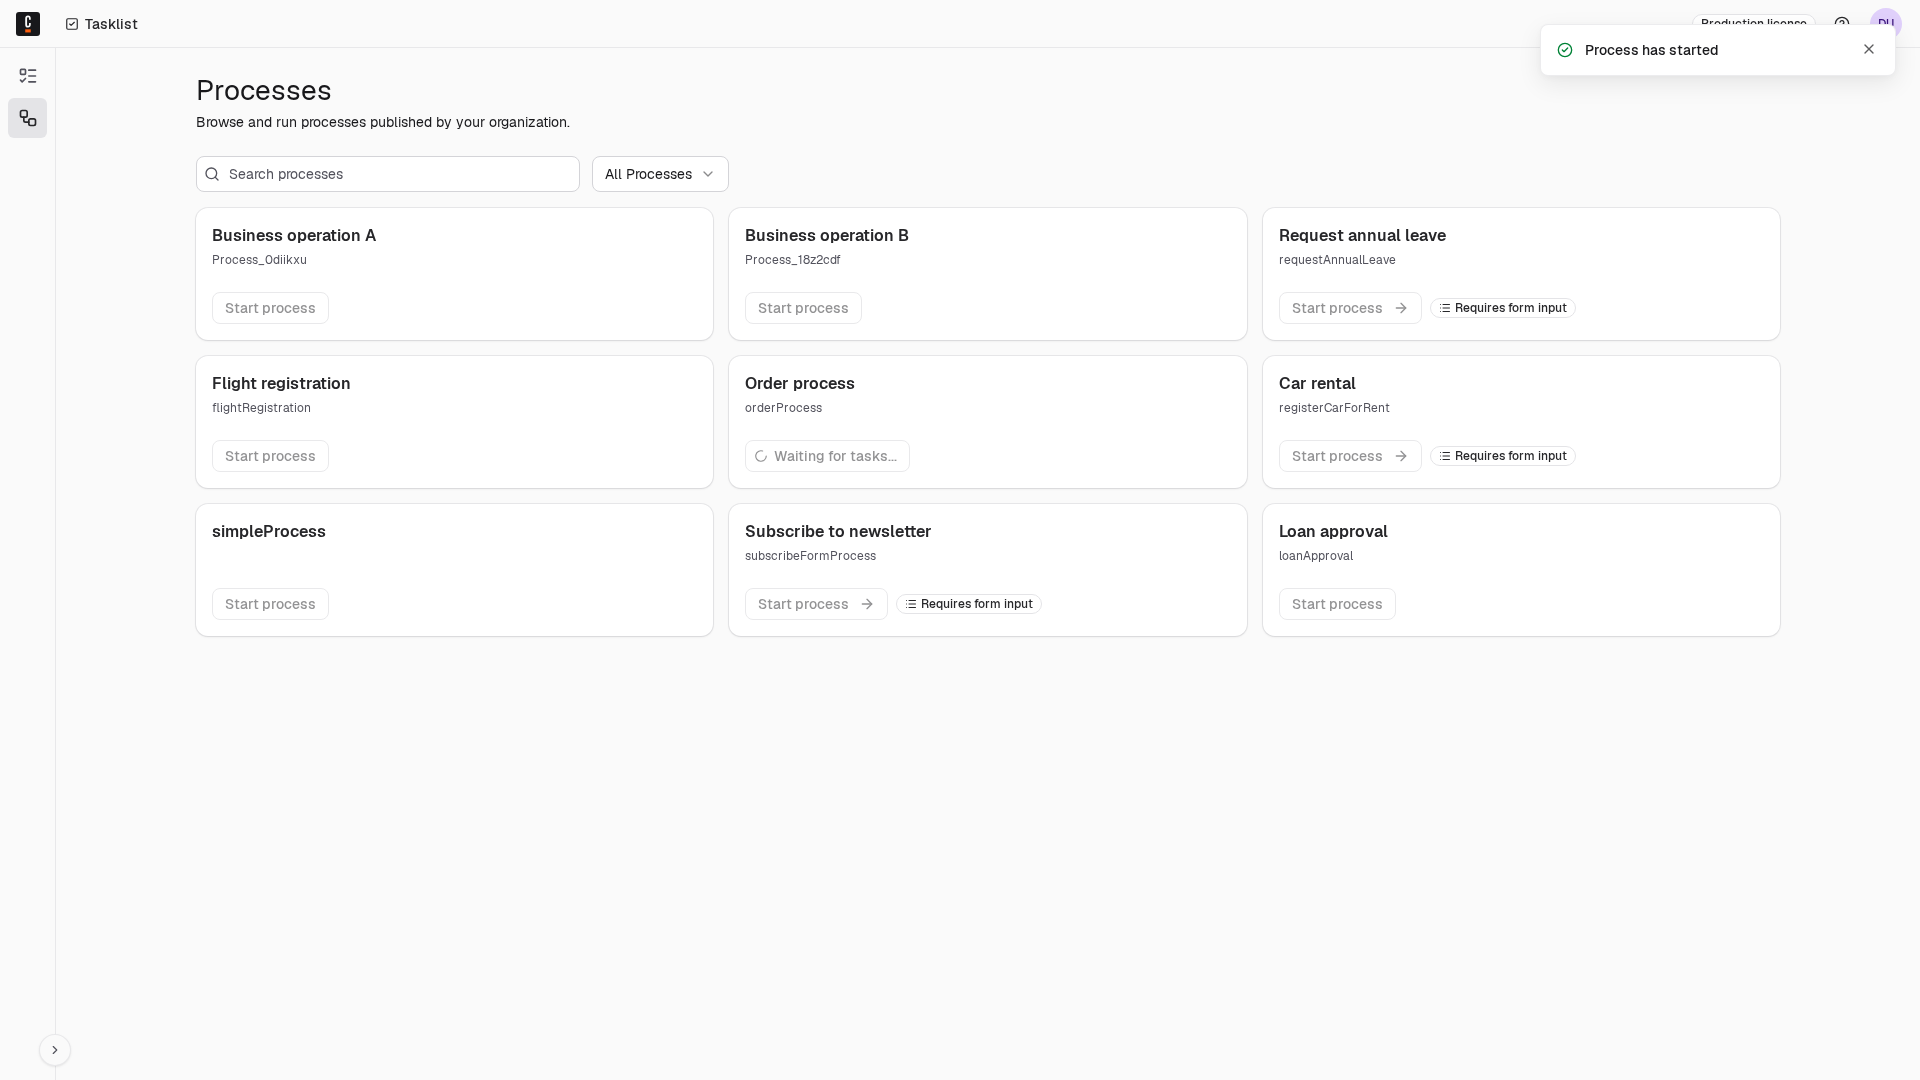Image resolution: width=1920 pixels, height=1080 pixels.
Task: Click the Camunda logo icon
Action: coord(28,24)
